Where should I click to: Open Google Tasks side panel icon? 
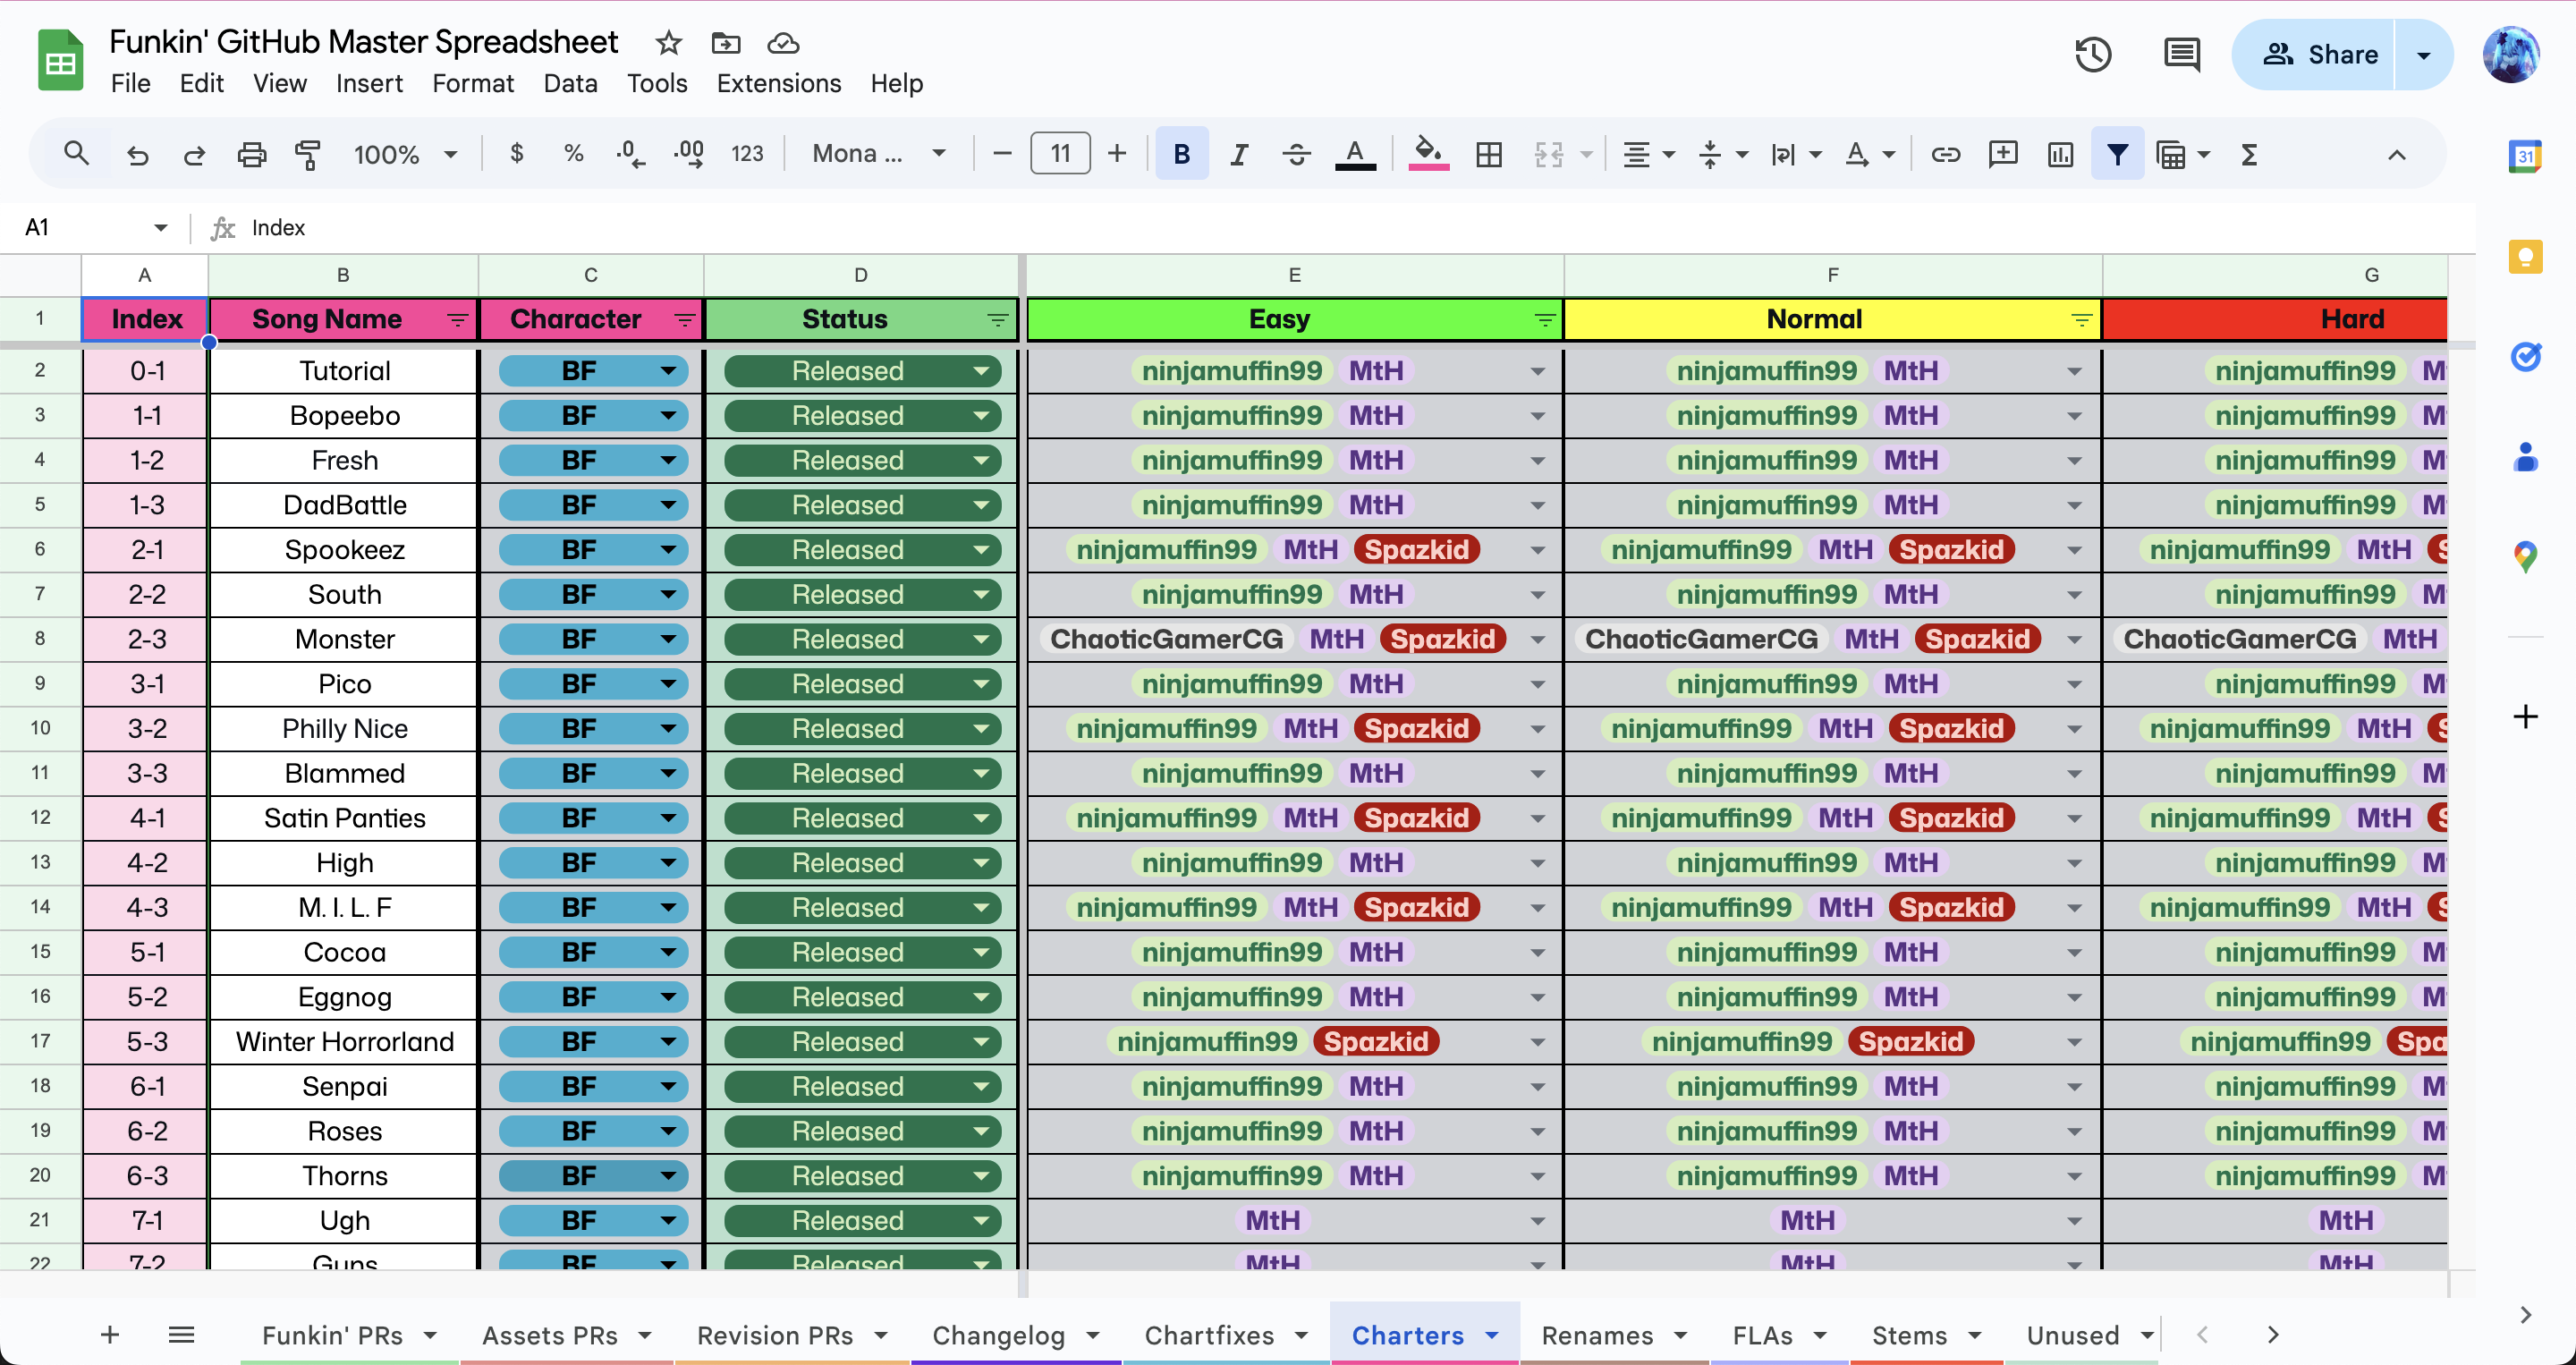[x=2525, y=356]
